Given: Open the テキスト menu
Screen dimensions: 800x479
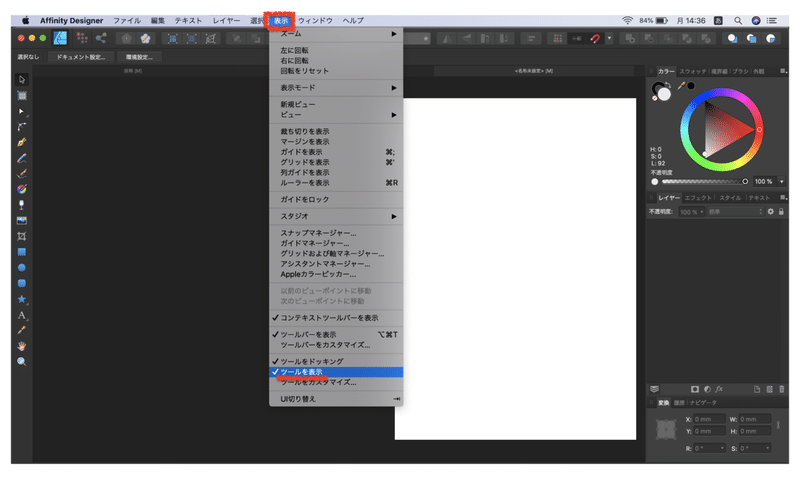Looking at the screenshot, I should coord(188,20).
